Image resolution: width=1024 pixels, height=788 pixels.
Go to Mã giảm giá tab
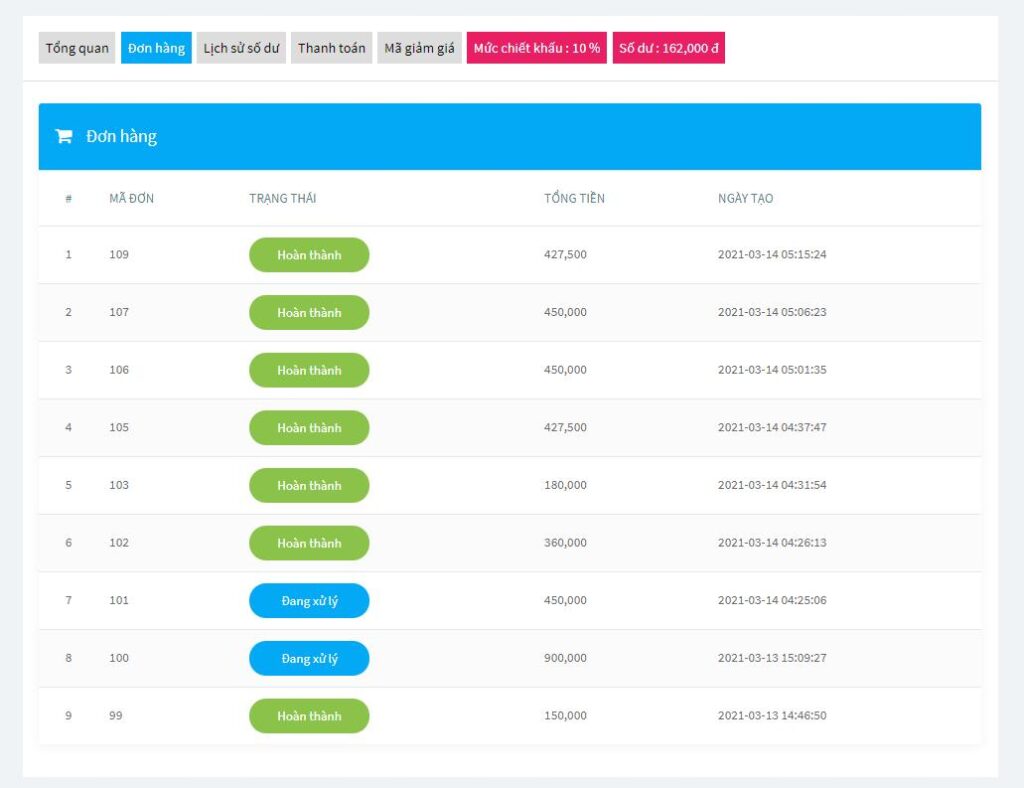click(x=419, y=48)
